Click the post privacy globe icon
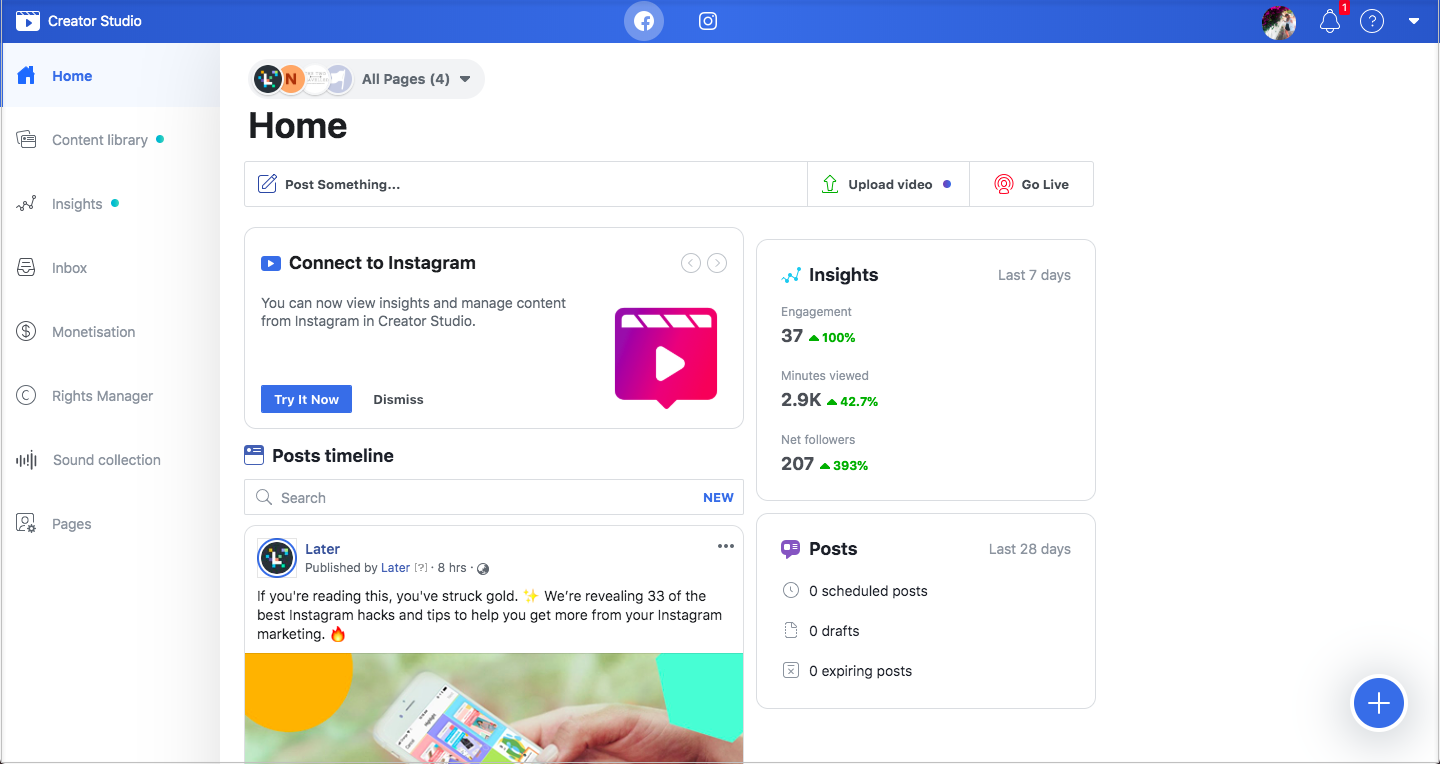The width and height of the screenshot is (1440, 764). pos(483,569)
